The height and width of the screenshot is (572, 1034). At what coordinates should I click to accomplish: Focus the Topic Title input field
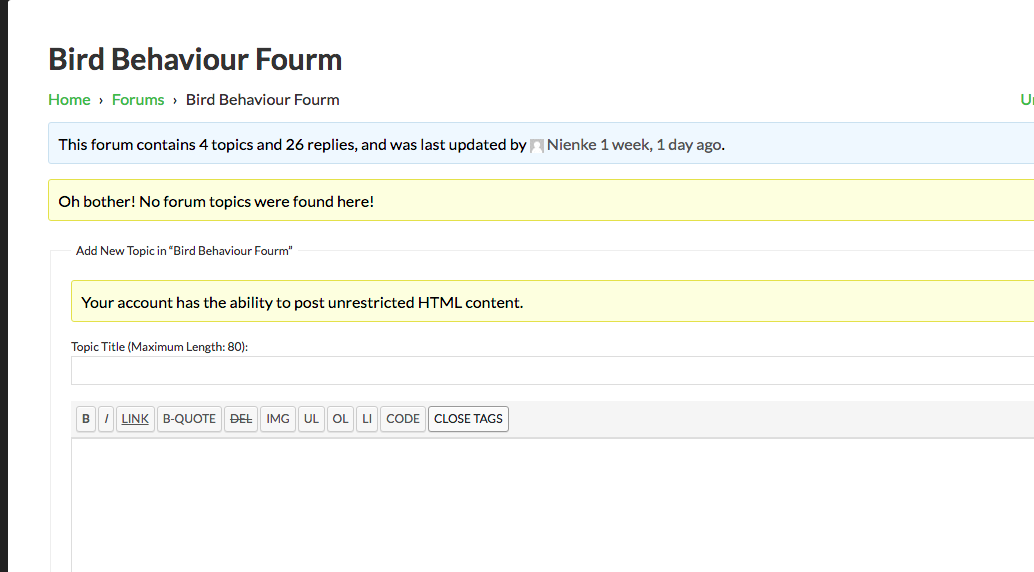(550, 371)
